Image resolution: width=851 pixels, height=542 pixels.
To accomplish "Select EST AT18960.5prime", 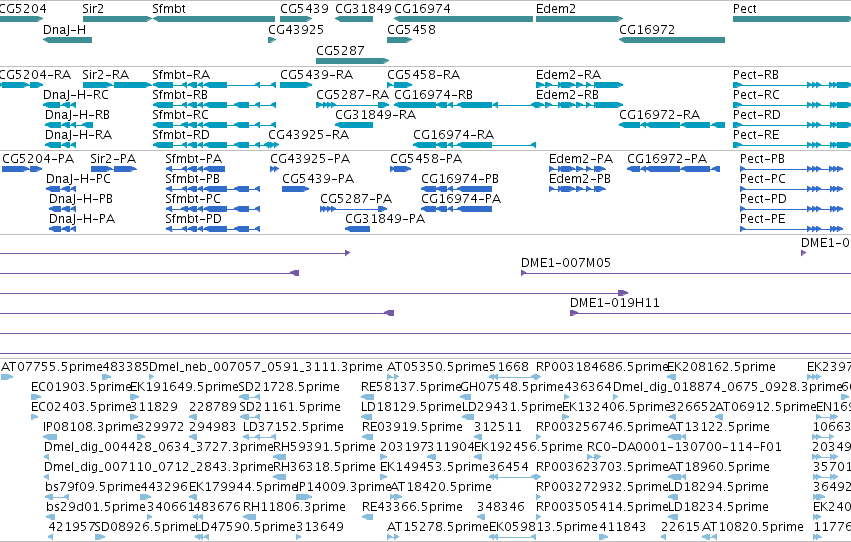I will click(x=719, y=468).
